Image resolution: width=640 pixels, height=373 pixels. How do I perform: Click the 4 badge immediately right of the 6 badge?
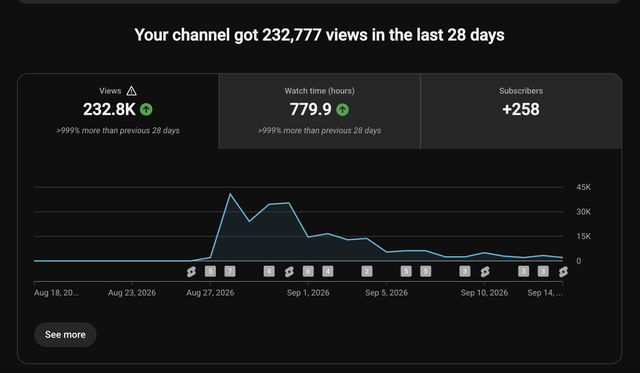tap(328, 271)
